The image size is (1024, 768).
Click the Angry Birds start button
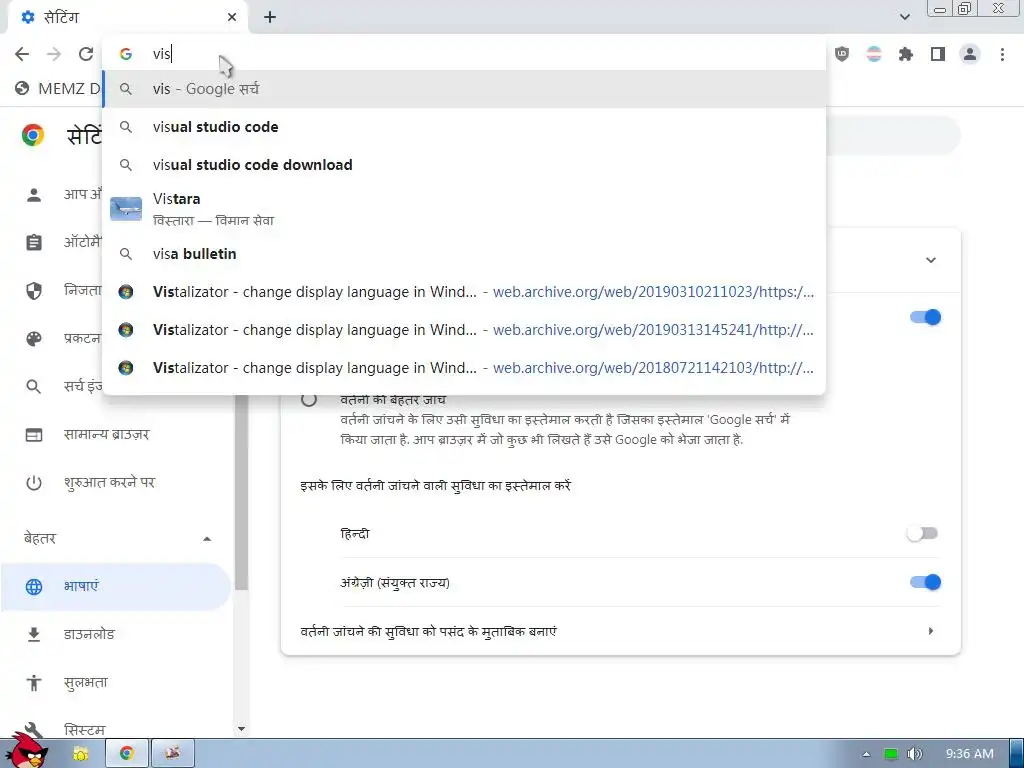[25, 750]
